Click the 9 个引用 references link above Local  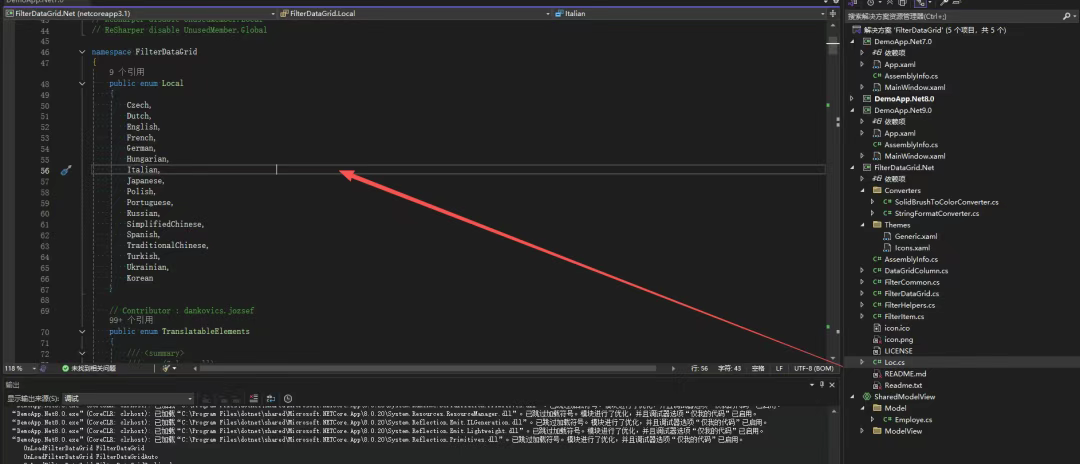coord(127,72)
